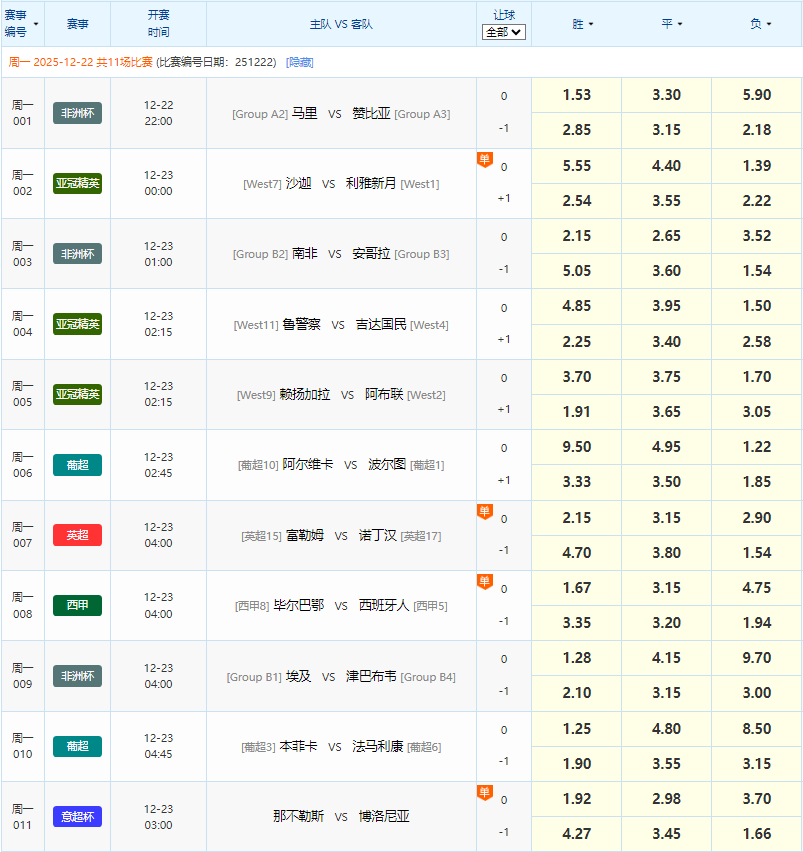
Task: Click the 非洲杯 badge on the 埃及 row
Action: (77, 676)
